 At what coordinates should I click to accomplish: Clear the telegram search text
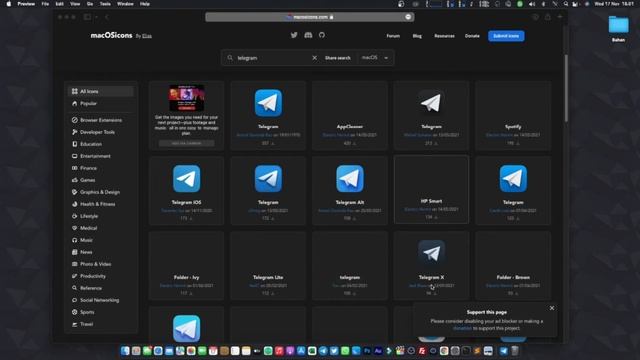point(314,58)
